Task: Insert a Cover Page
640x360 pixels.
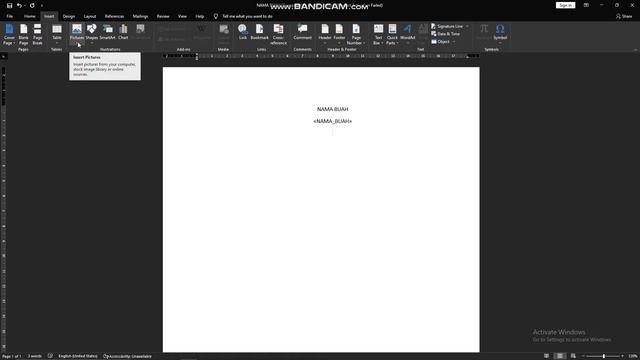Action: pos(9,34)
